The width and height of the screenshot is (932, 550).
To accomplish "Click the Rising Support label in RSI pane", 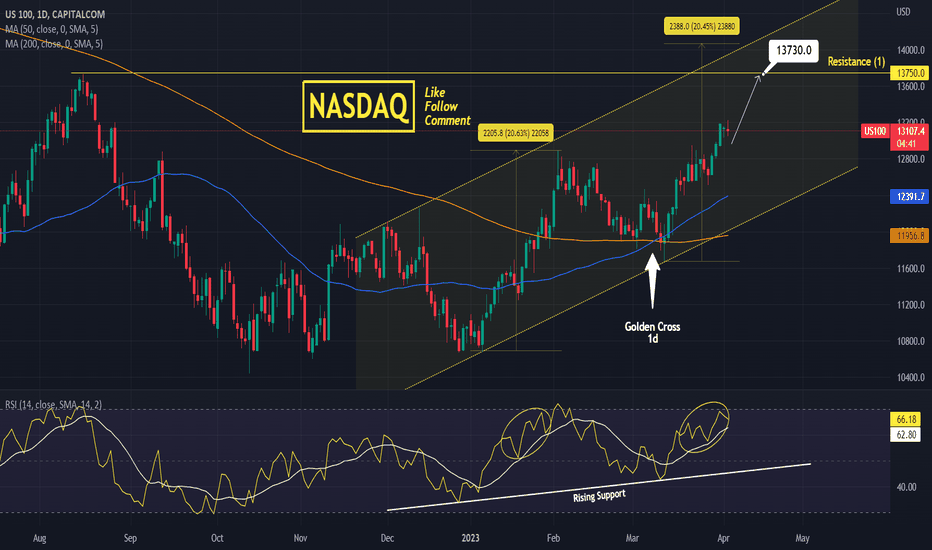I will [x=599, y=496].
